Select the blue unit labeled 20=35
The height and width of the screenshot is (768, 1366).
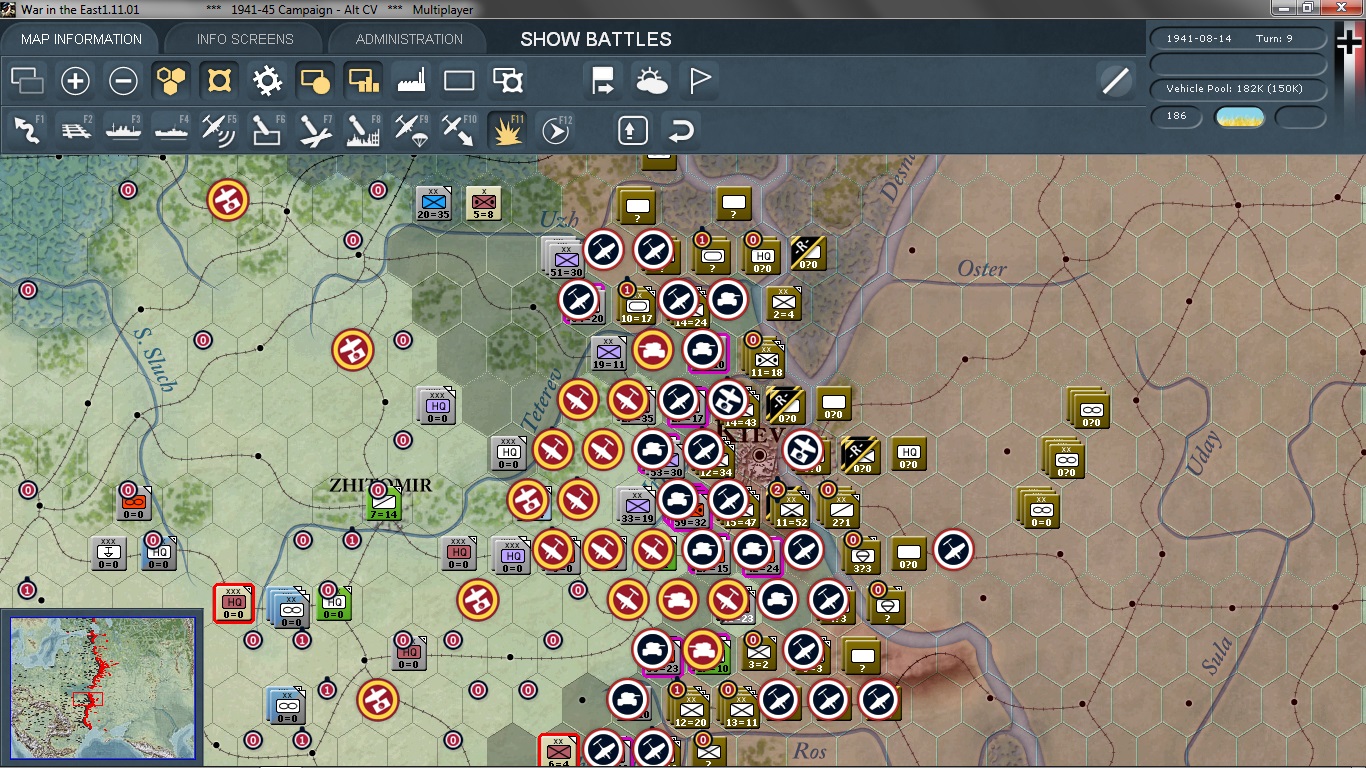click(433, 203)
